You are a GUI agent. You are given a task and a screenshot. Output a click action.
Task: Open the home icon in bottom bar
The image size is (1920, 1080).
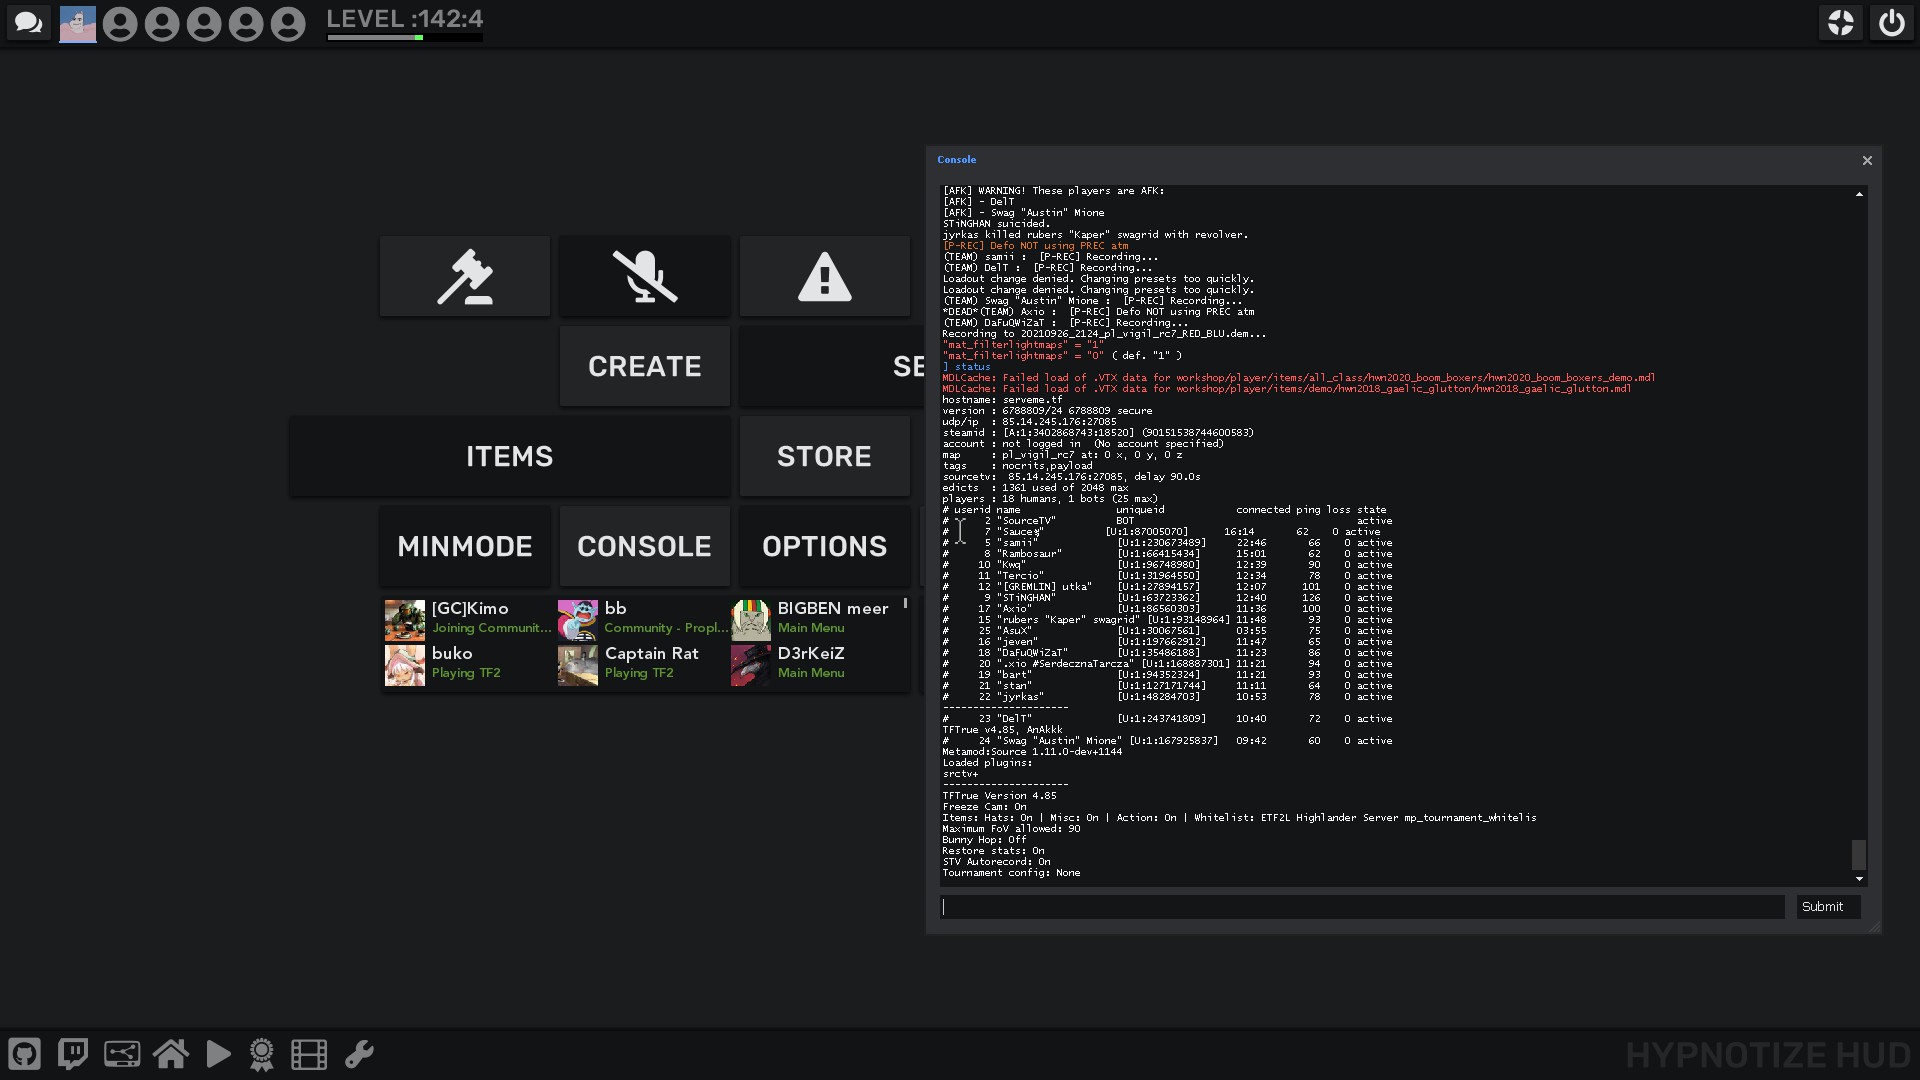[x=171, y=1054]
